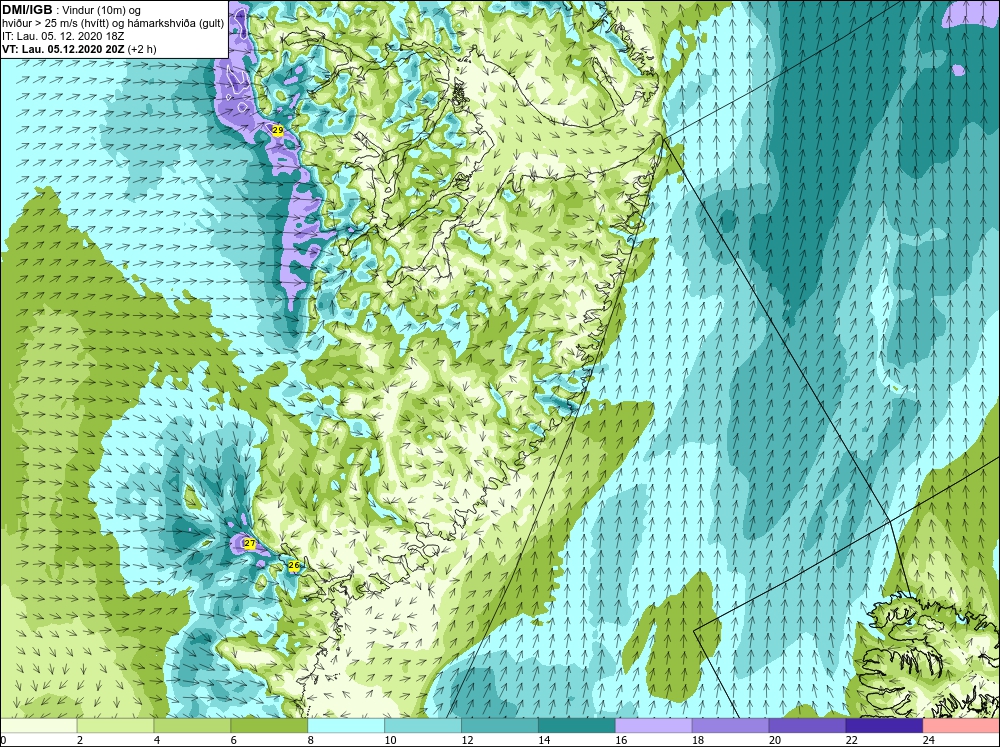Image resolution: width=1000 pixels, height=747 pixels.
Task: Click the legend scale label '2'
Action: [80, 740]
